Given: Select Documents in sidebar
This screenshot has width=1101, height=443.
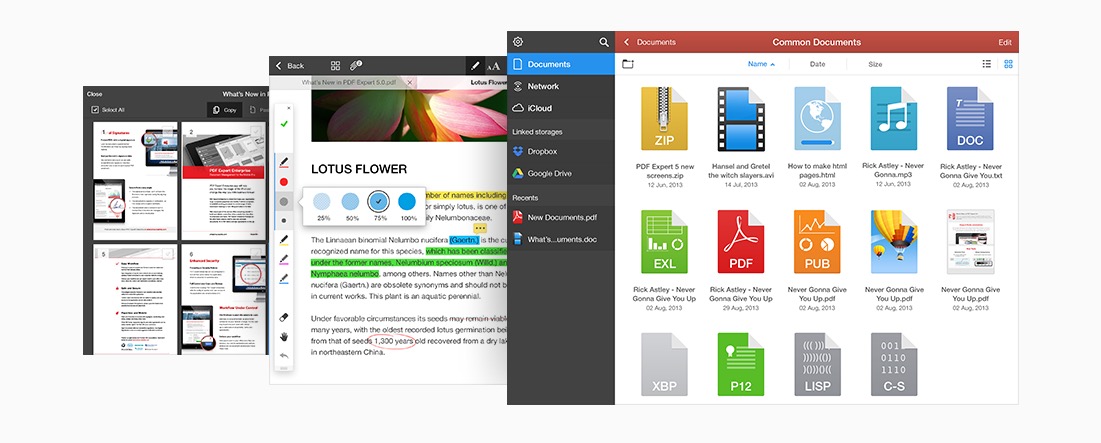Looking at the screenshot, I should [x=561, y=64].
